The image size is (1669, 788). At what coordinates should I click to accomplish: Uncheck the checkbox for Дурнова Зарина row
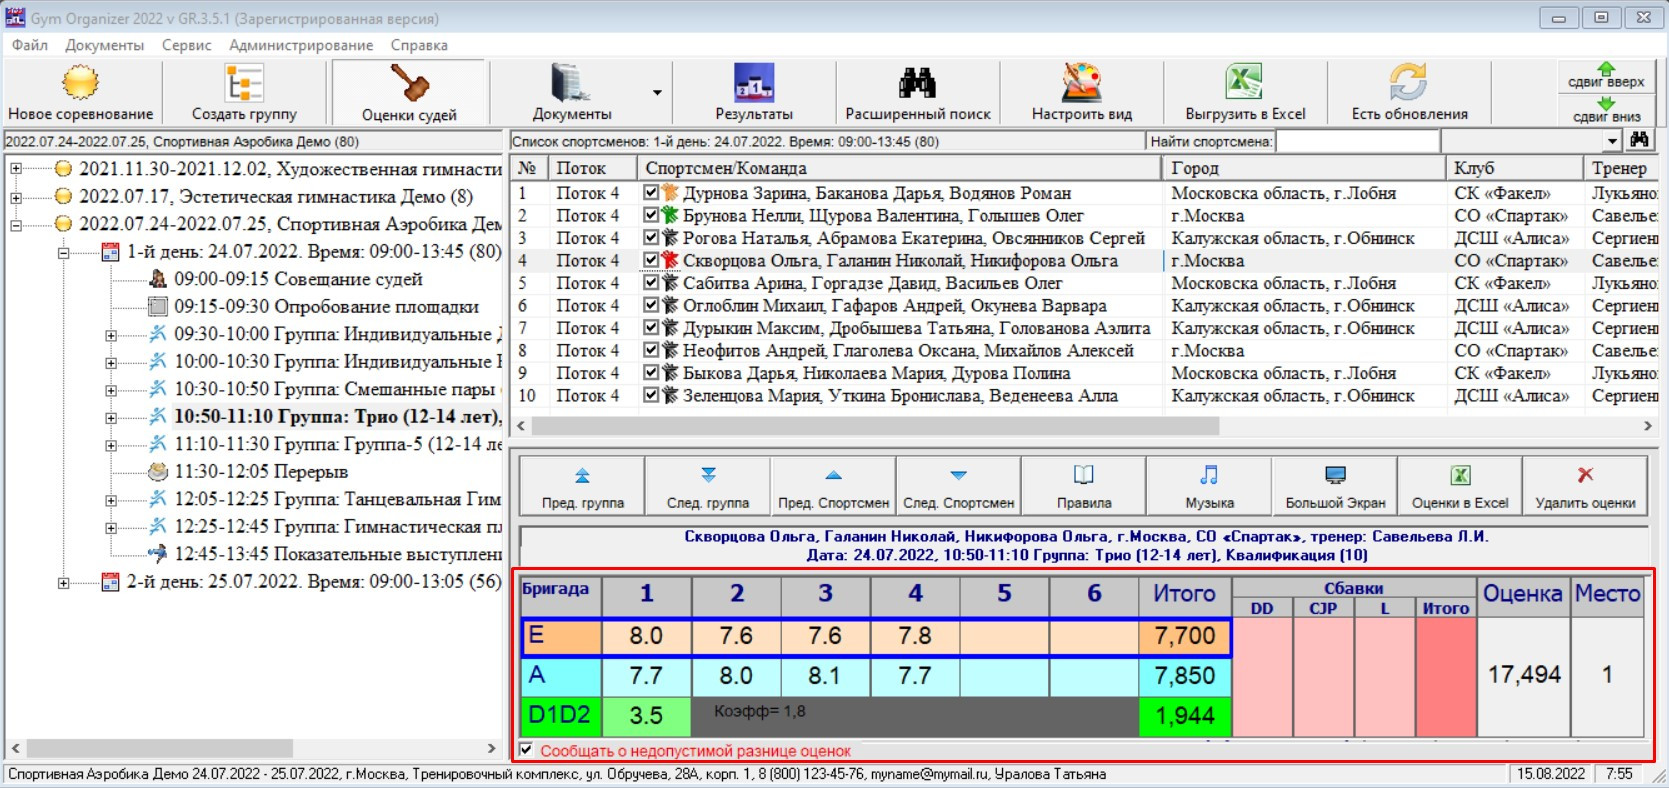click(652, 193)
